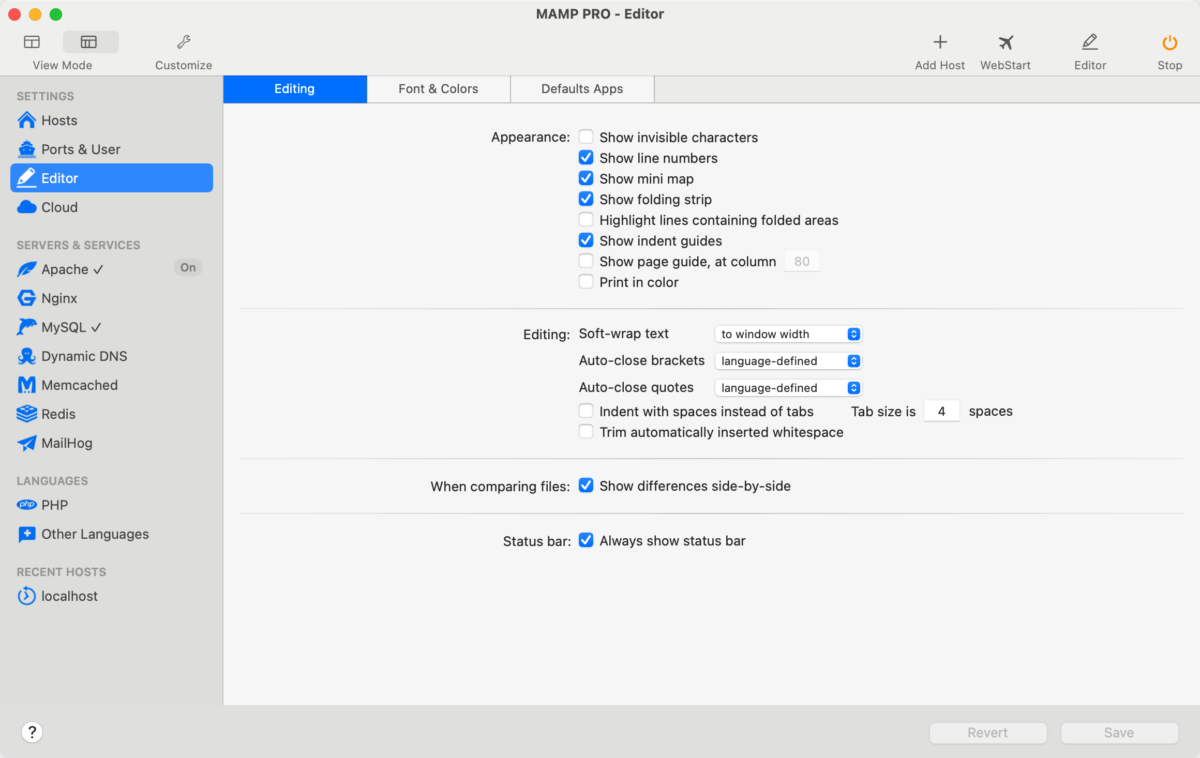Click the Editor sidebar pencil icon
Screen dimensions: 1200x758
[27, 178]
